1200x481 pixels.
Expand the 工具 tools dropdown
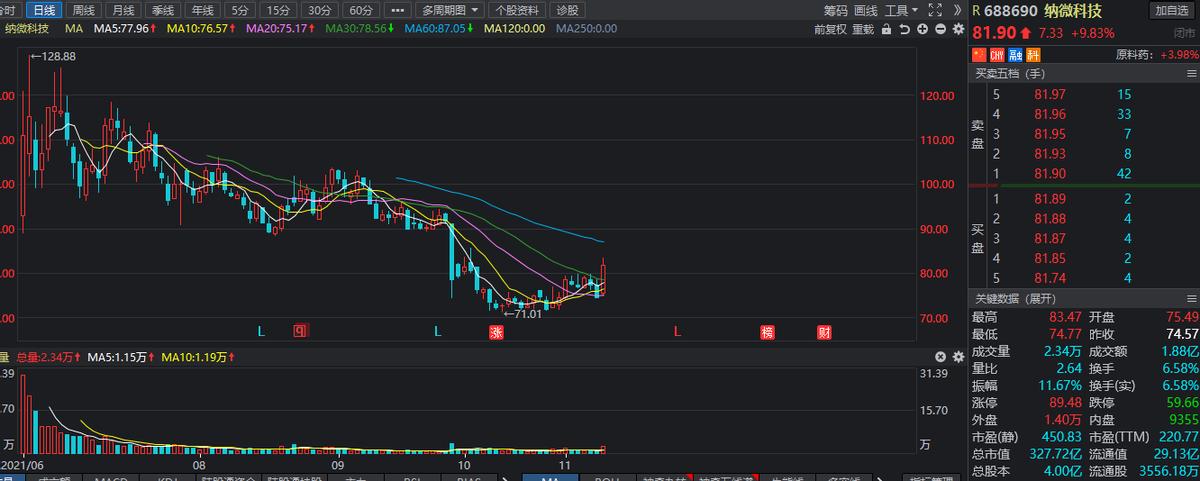click(x=902, y=10)
